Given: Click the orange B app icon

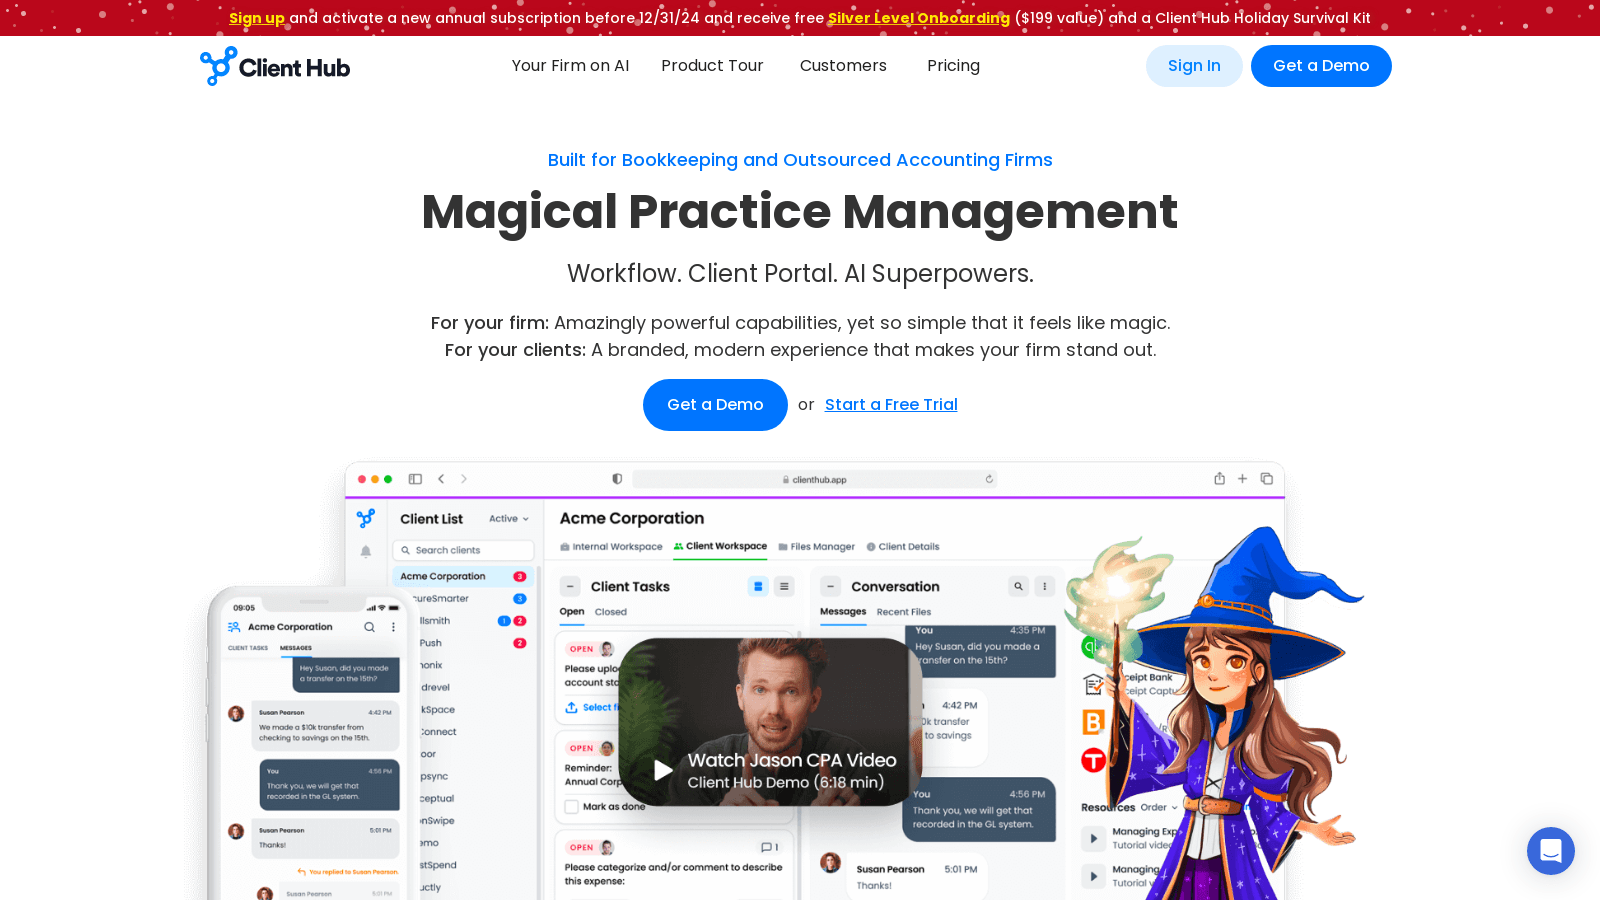Looking at the screenshot, I should [x=1094, y=722].
